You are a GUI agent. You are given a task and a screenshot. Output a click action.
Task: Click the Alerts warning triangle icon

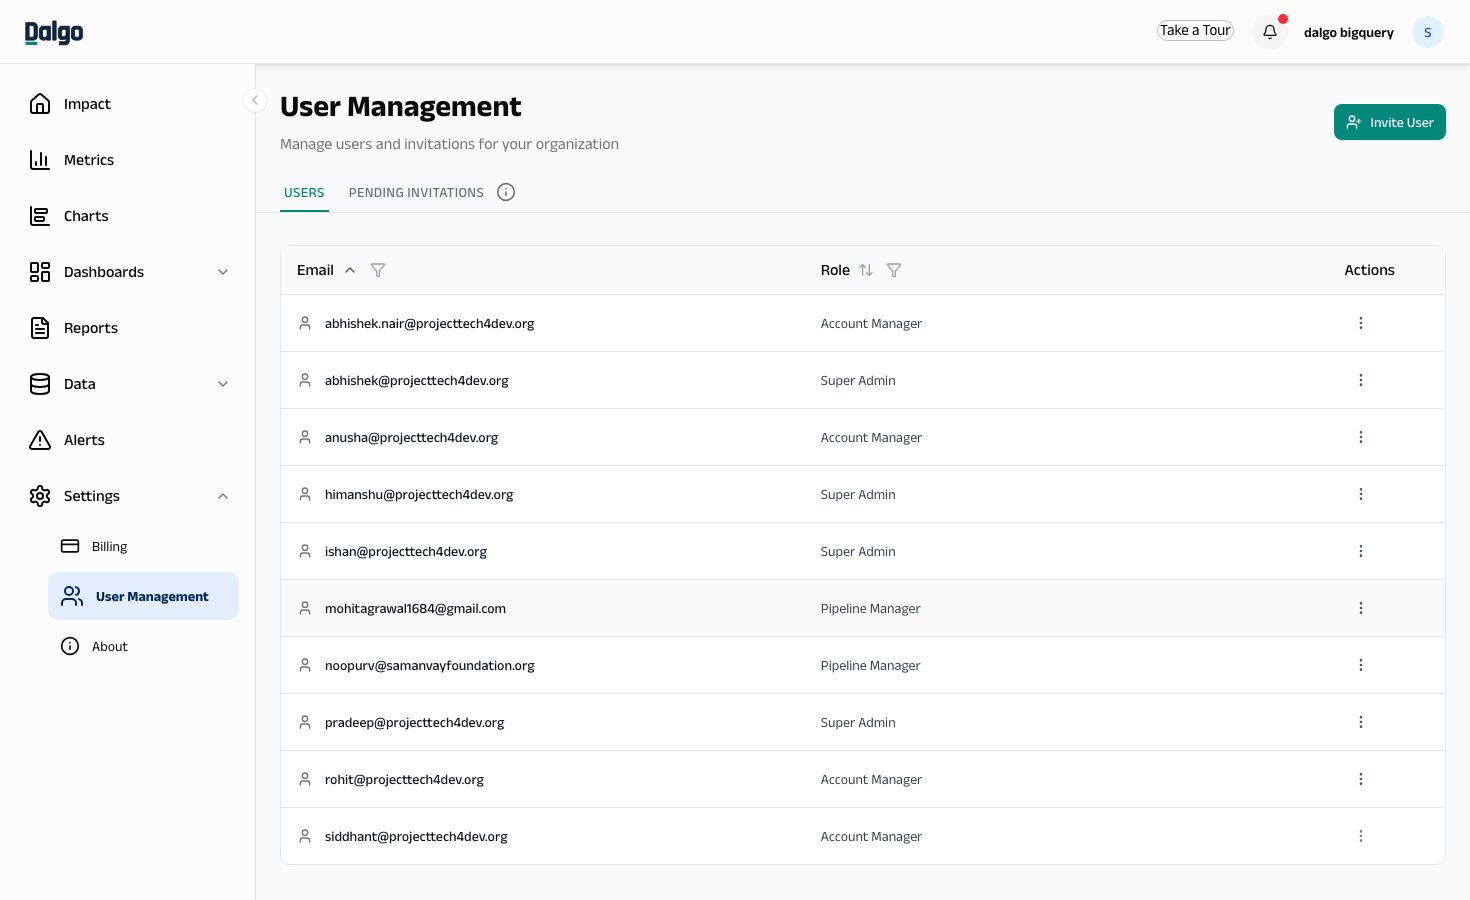tap(40, 439)
